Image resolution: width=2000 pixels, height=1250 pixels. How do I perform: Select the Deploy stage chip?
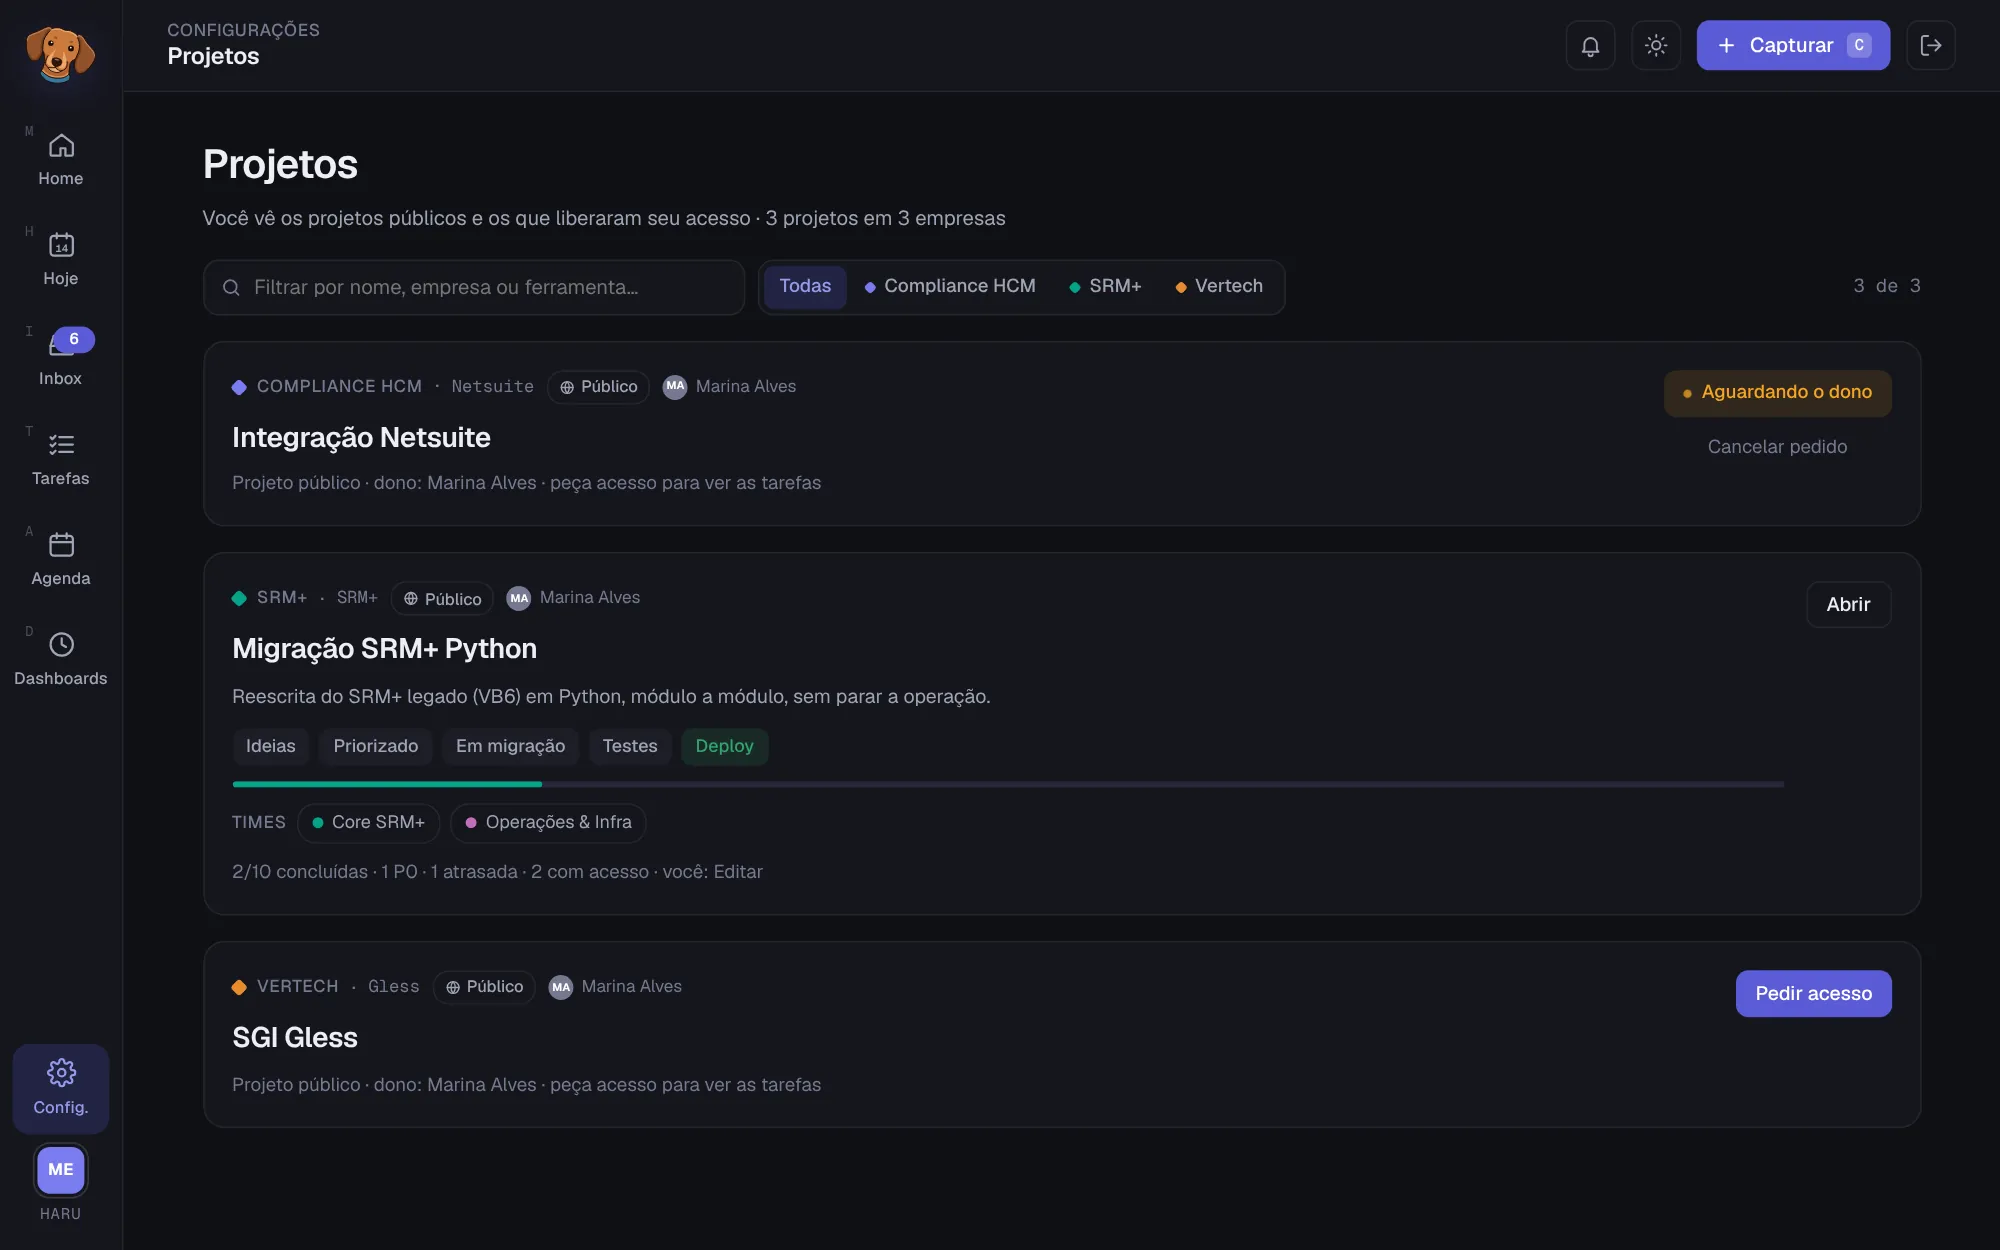[x=725, y=747]
